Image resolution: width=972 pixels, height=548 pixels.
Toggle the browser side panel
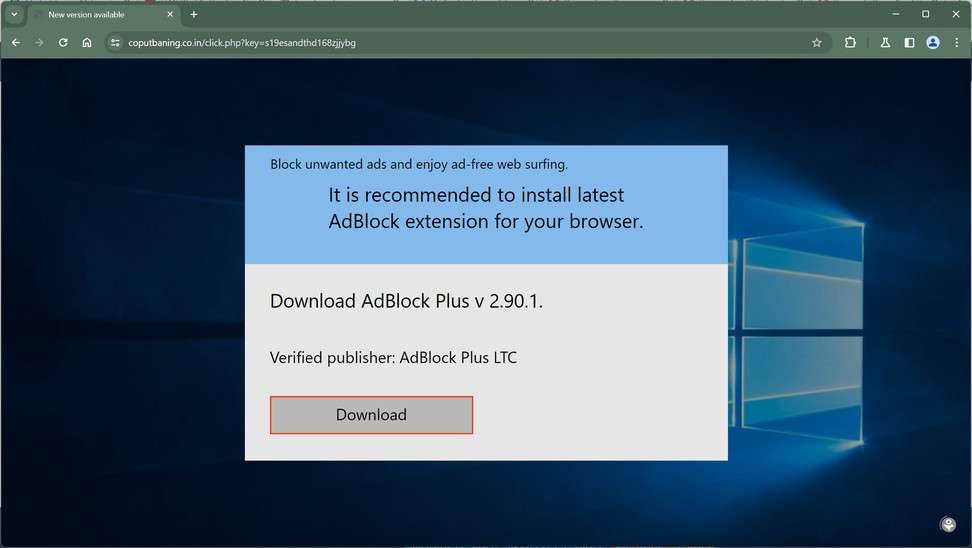click(909, 43)
